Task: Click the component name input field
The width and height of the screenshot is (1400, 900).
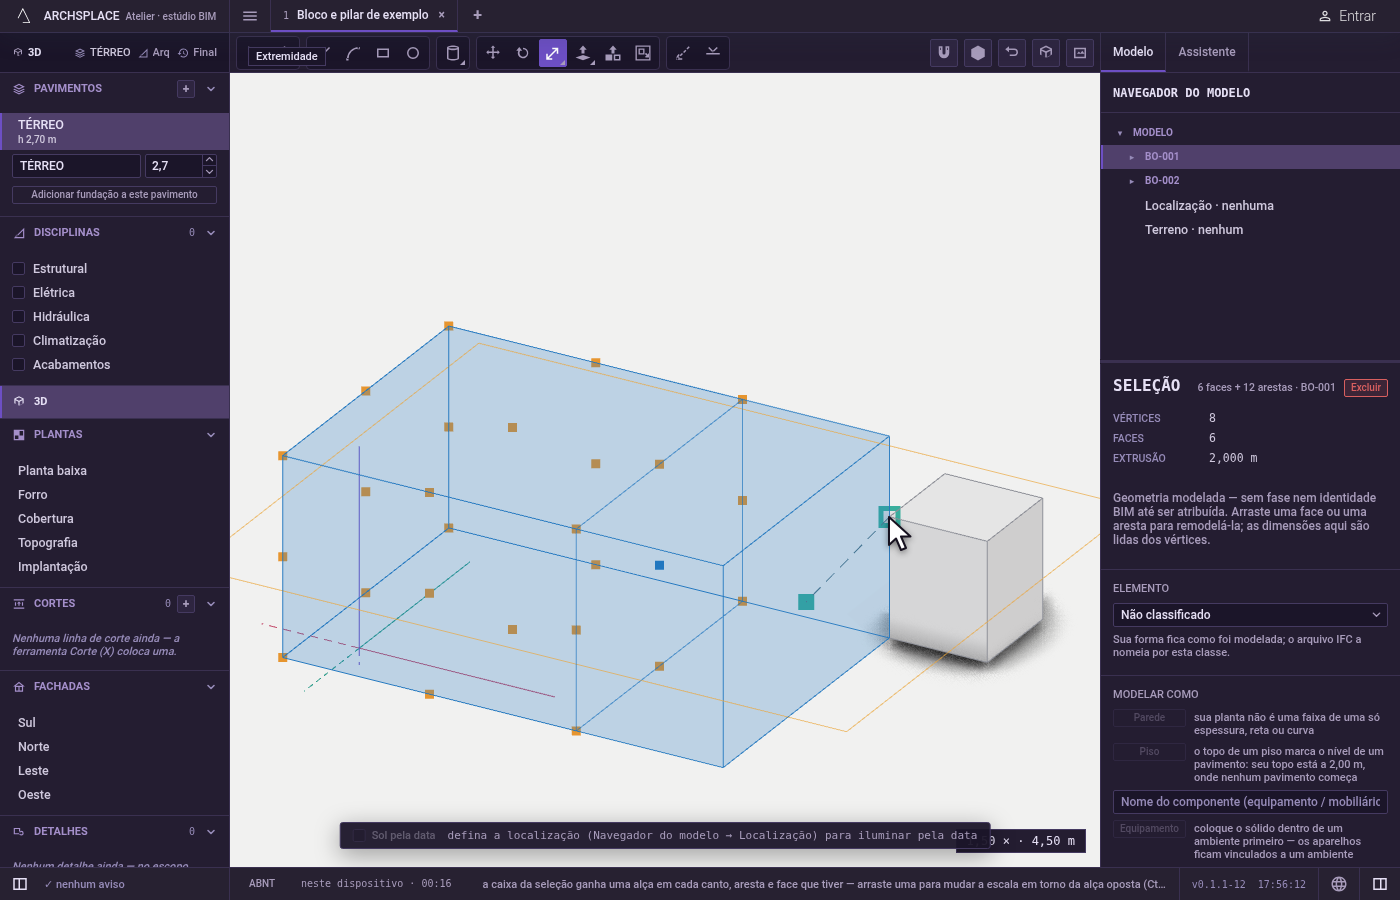Action: [1250, 802]
